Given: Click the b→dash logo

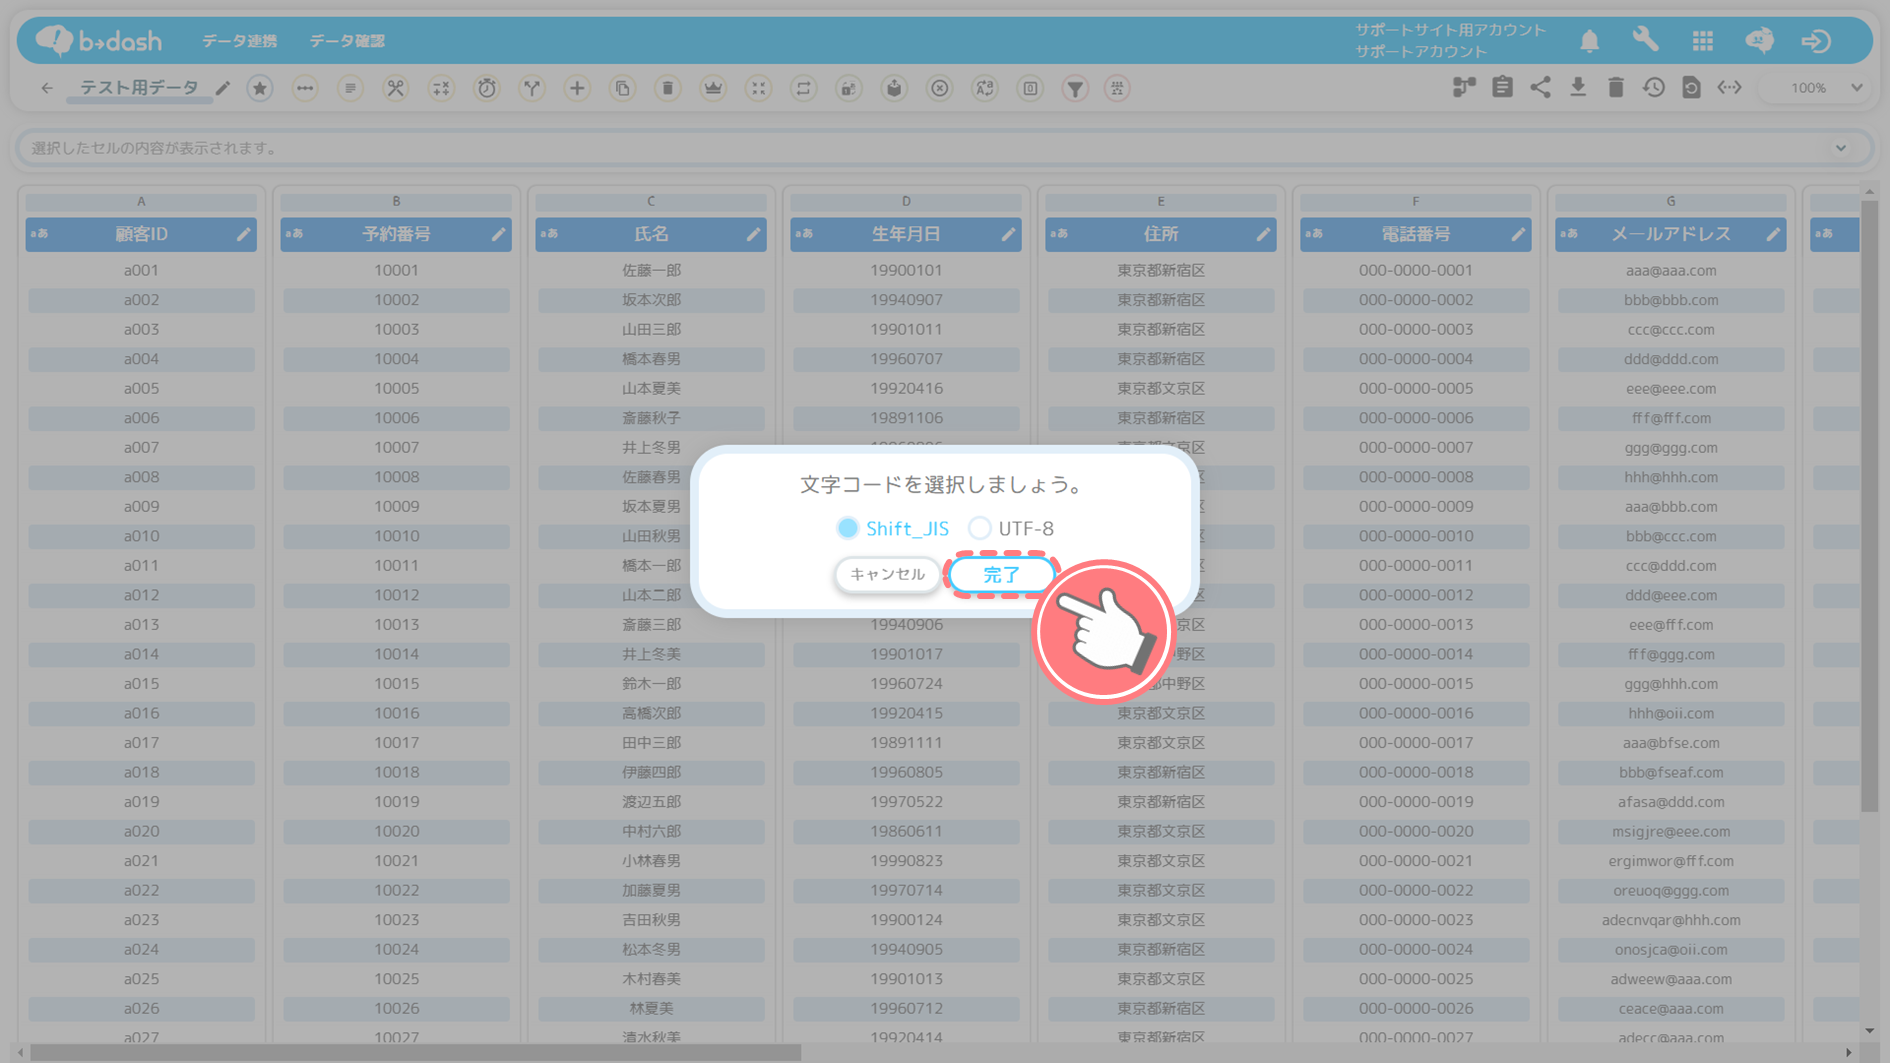Looking at the screenshot, I should (98, 40).
